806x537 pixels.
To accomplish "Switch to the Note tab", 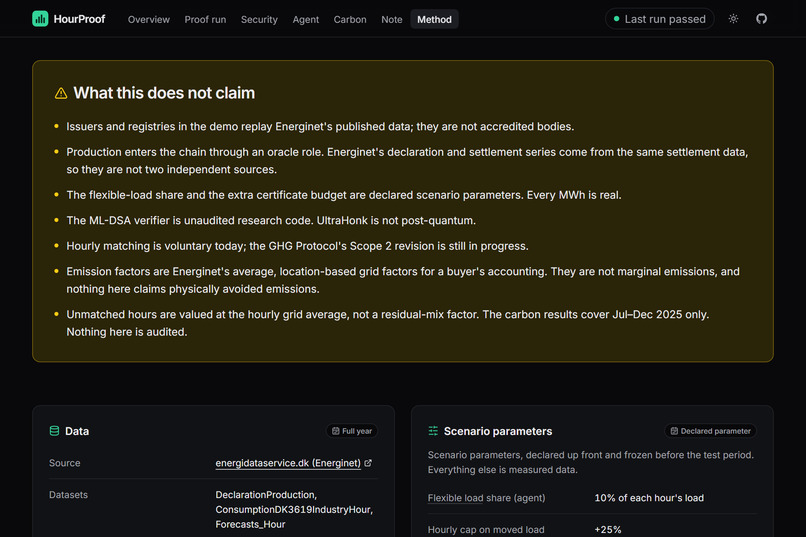I will [392, 20].
